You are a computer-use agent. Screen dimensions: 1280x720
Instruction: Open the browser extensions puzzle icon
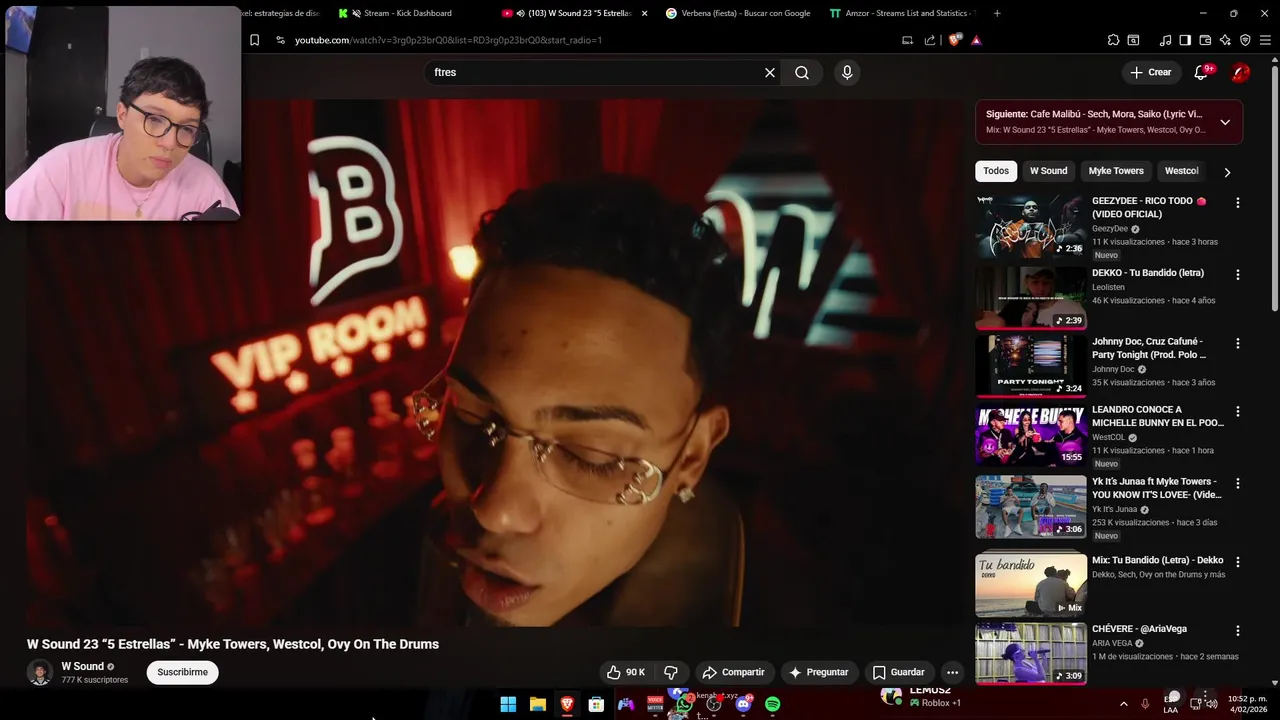1113,40
